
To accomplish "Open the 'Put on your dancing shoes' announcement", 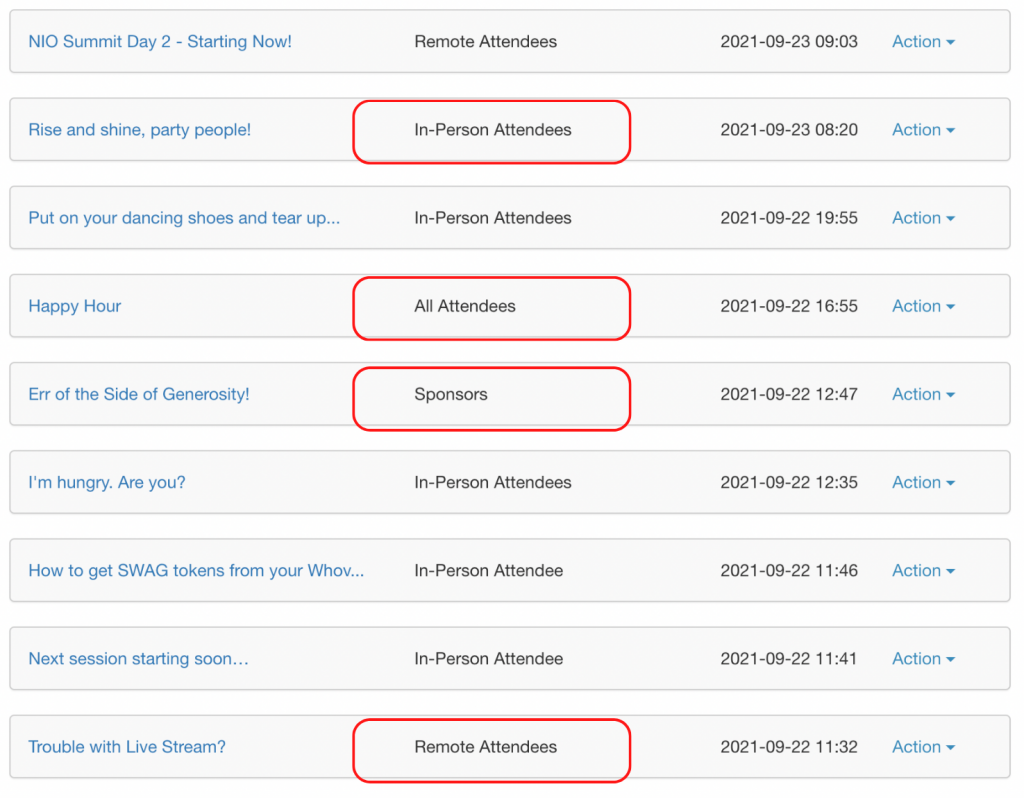I will 184,218.
